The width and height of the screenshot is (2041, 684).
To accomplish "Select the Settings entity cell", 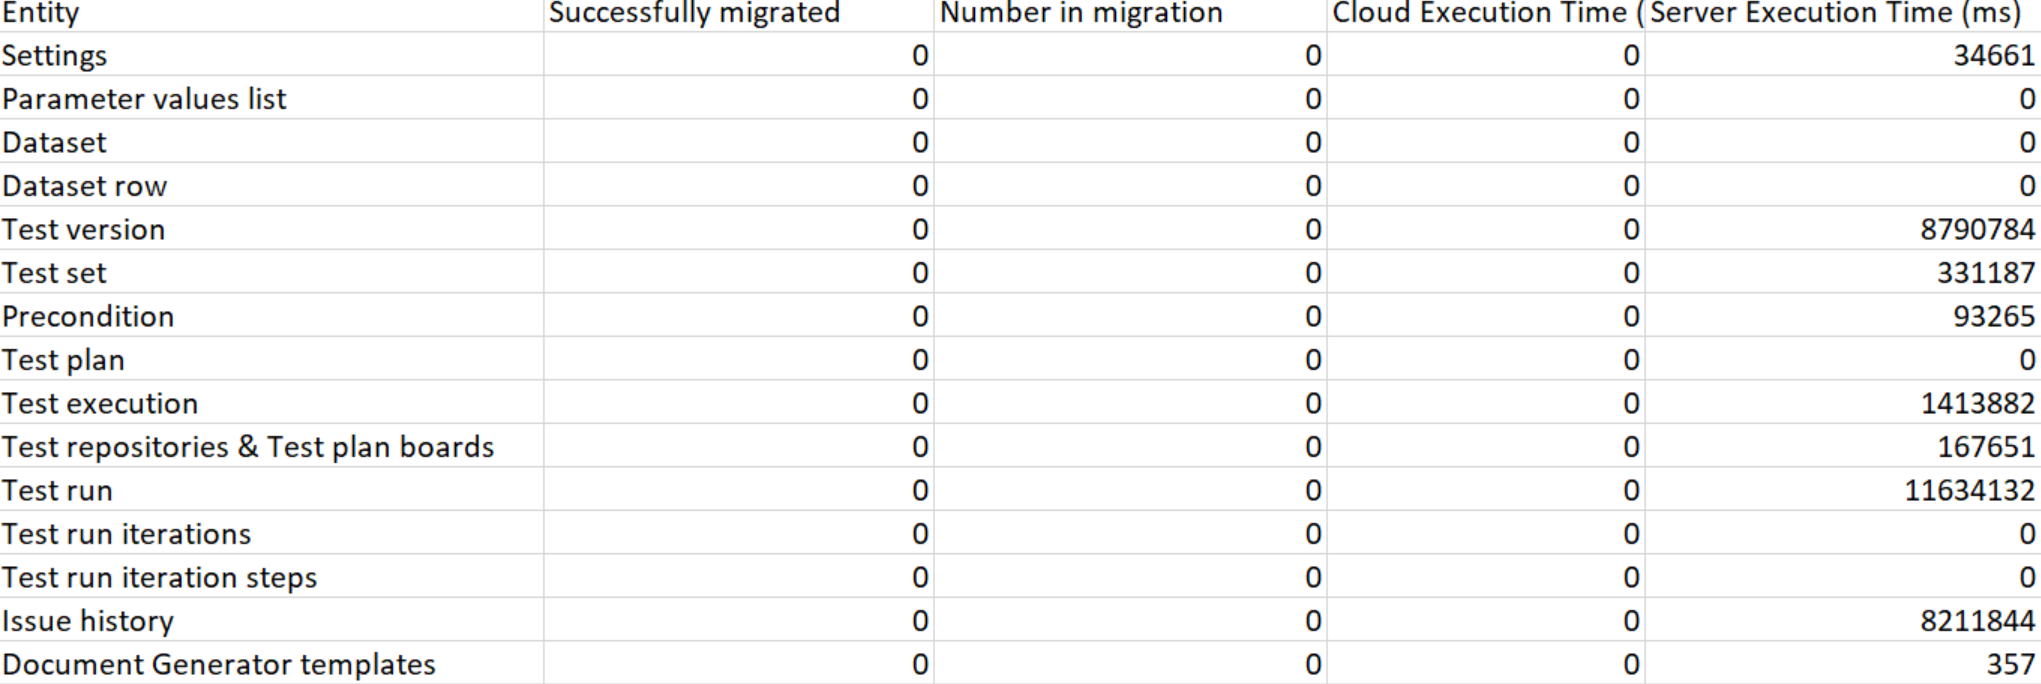I will (271, 55).
